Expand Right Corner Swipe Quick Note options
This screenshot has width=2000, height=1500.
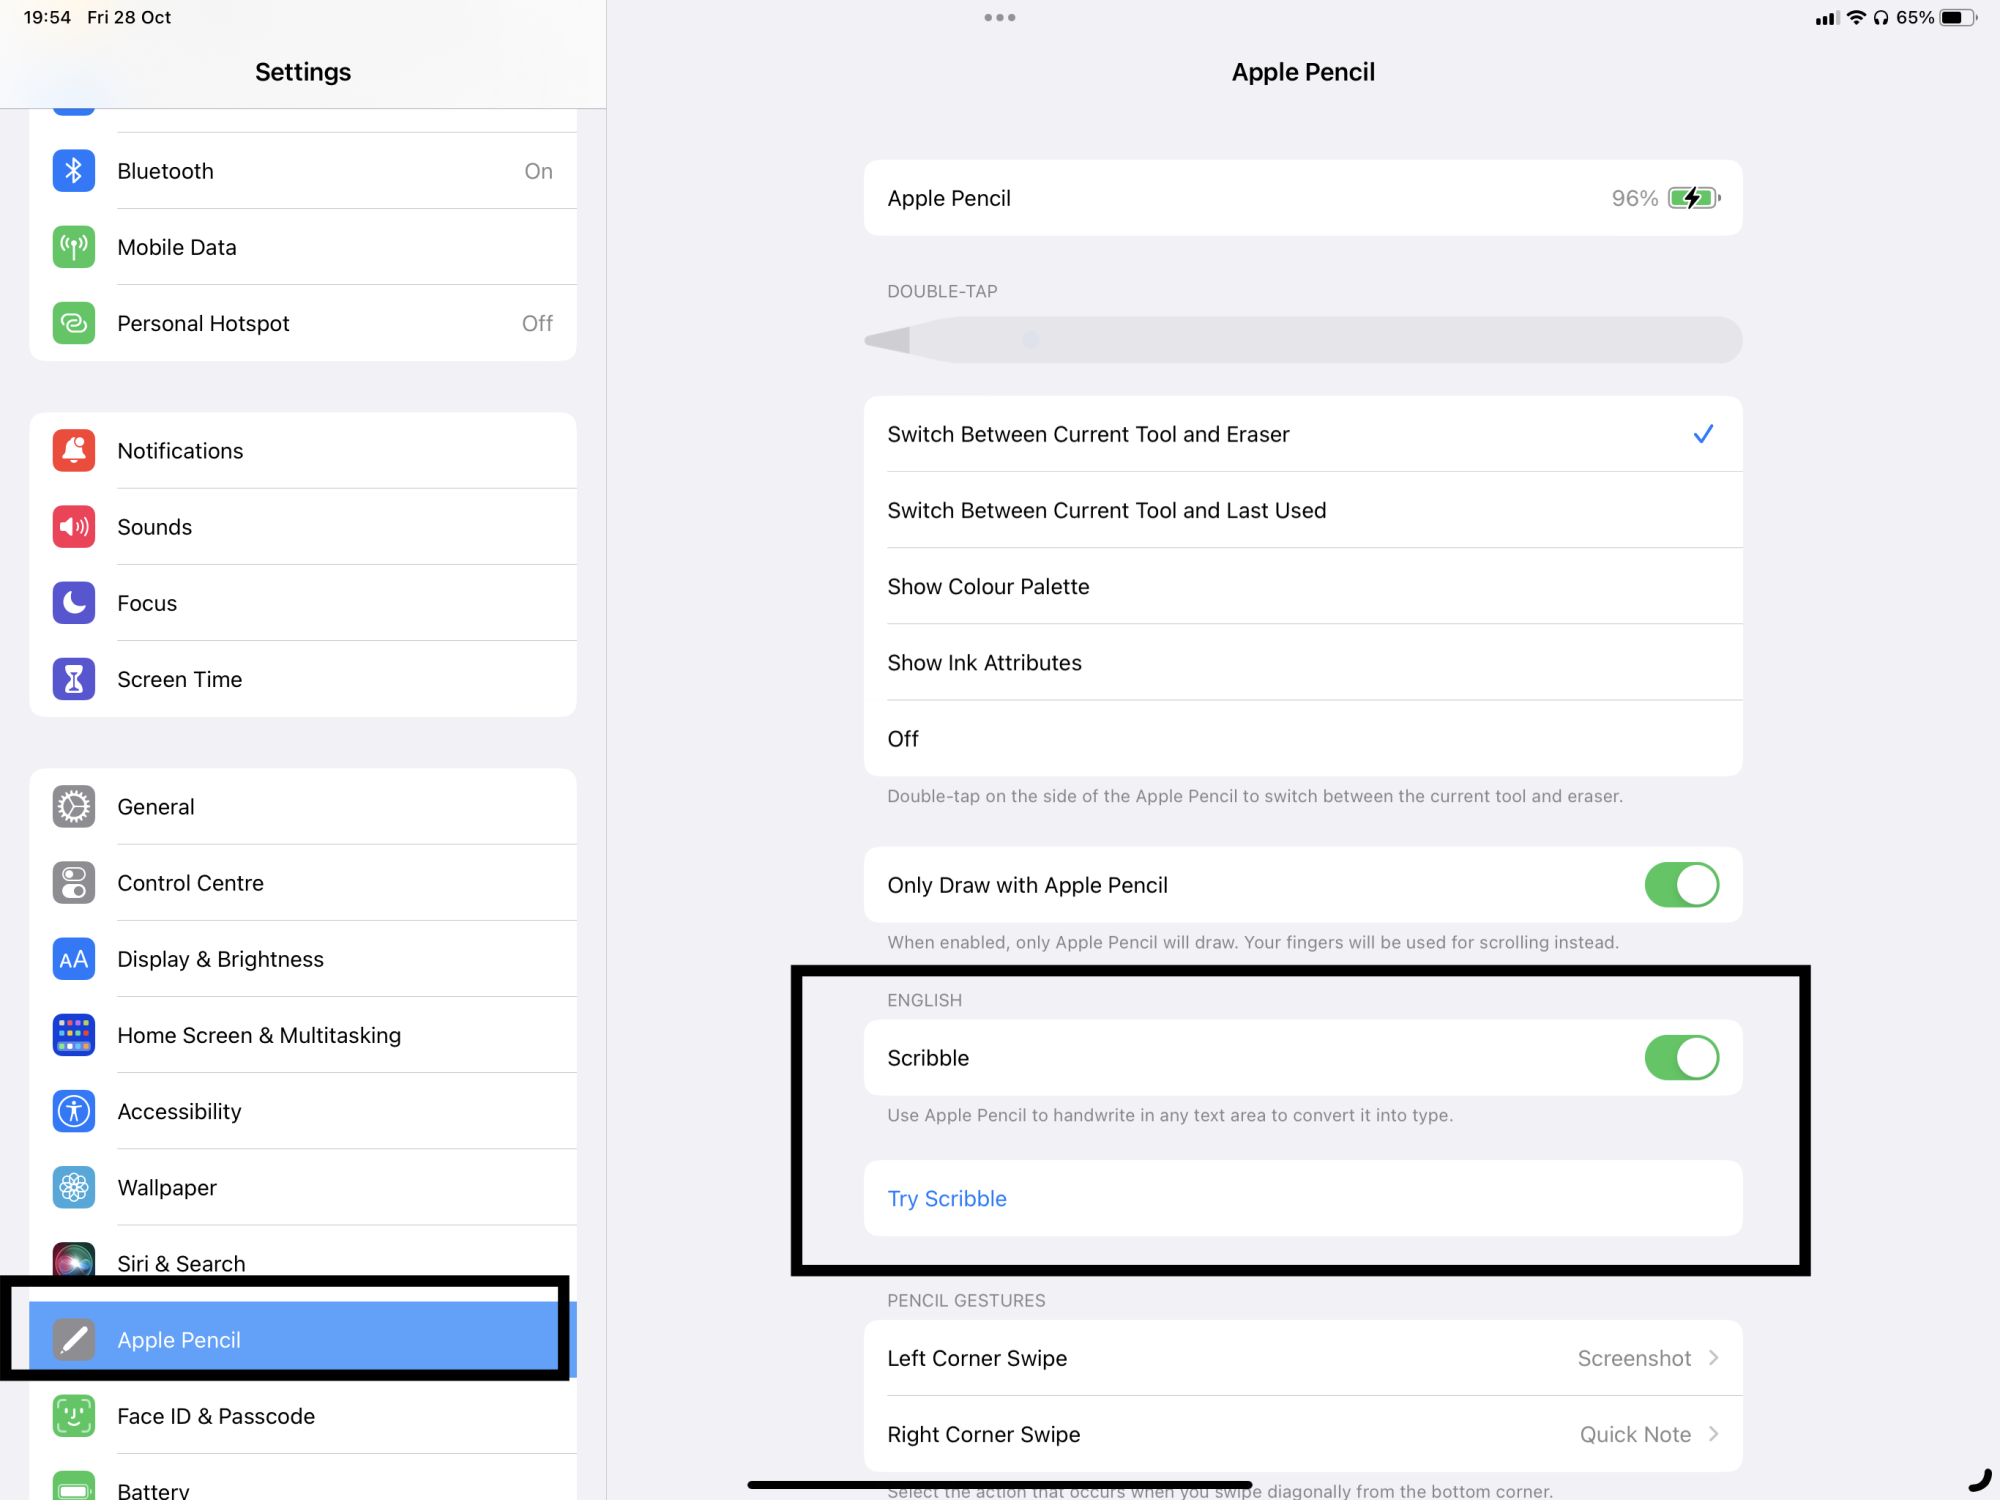click(1712, 1434)
